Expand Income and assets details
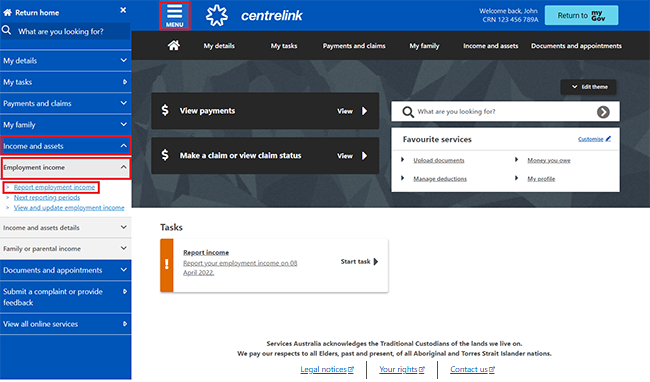650x382 pixels. (x=65, y=227)
